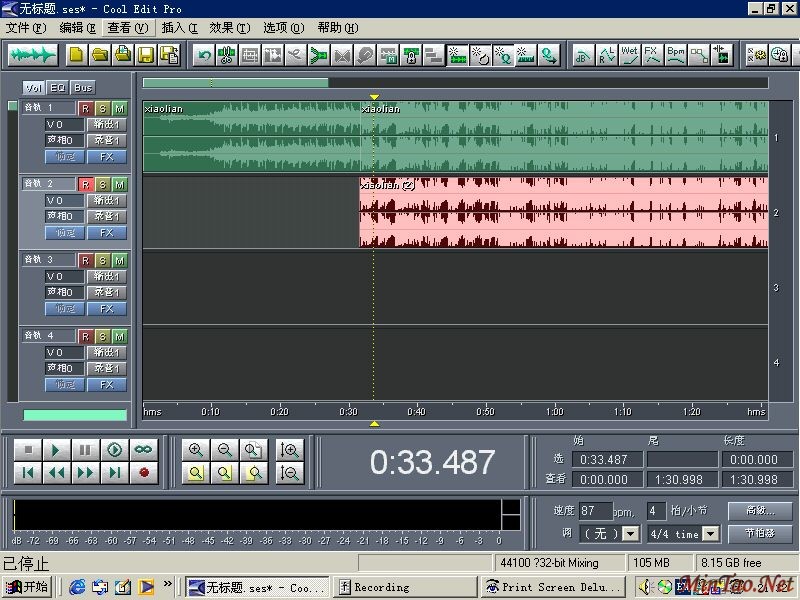Solo track 2 with S button

[102, 184]
